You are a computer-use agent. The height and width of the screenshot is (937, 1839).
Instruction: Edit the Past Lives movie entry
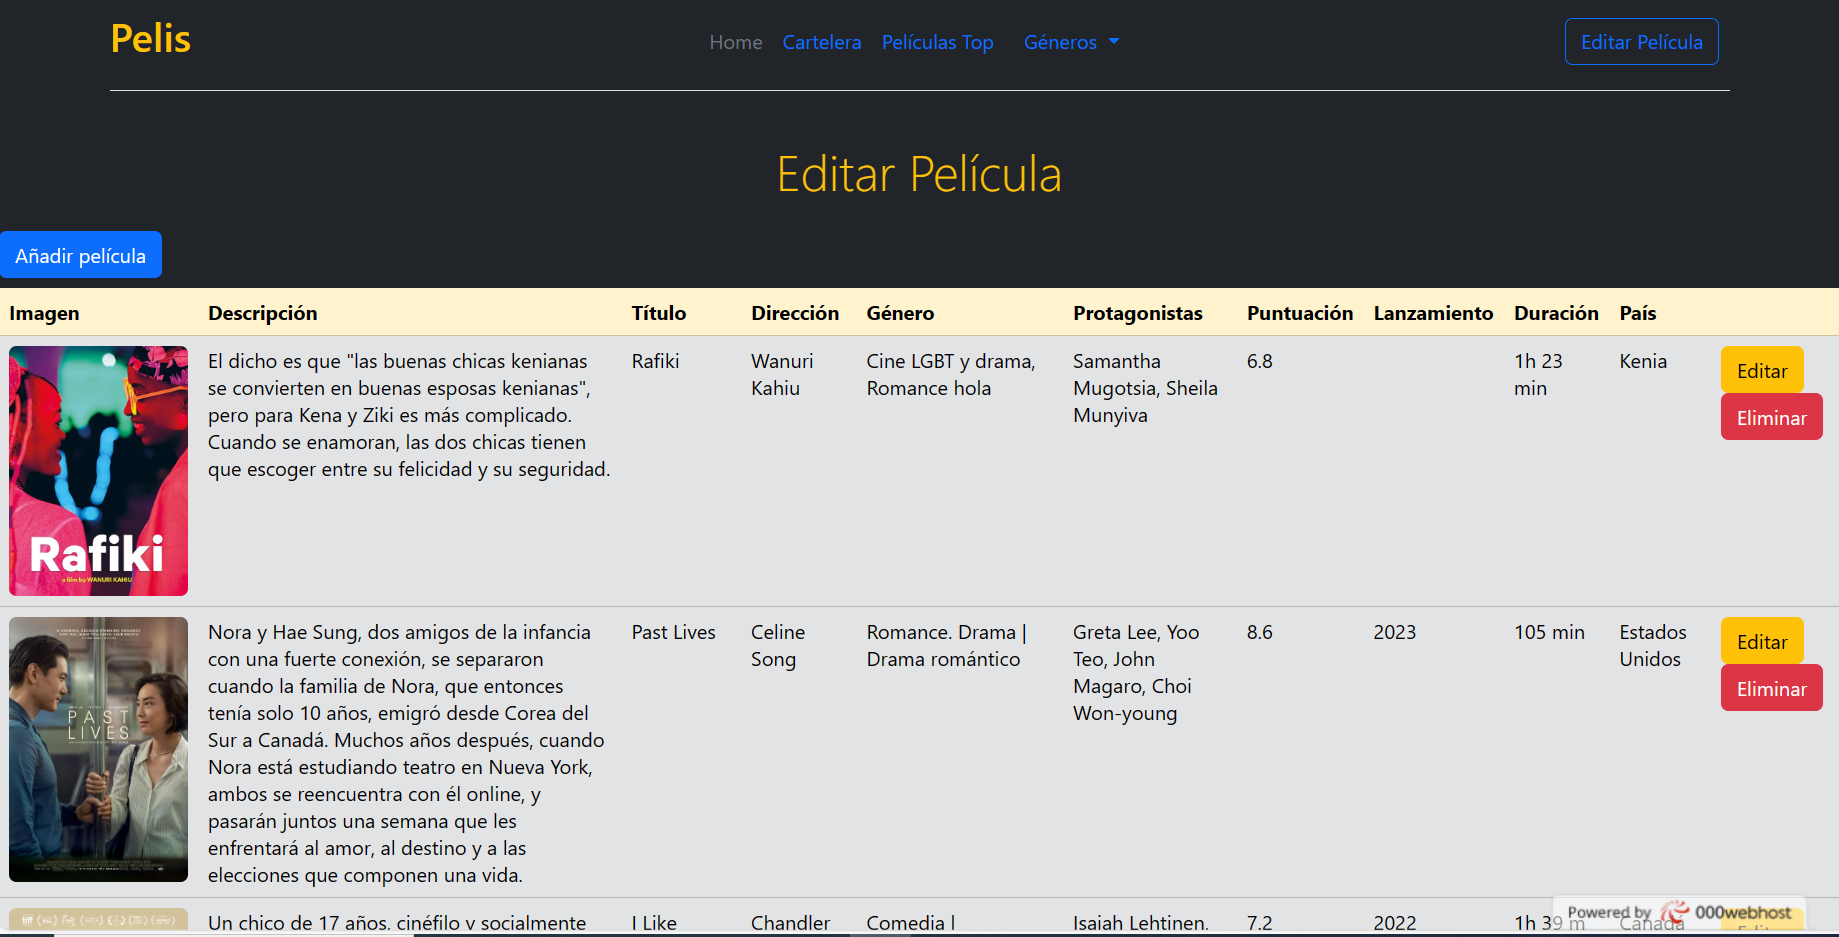(x=1761, y=641)
